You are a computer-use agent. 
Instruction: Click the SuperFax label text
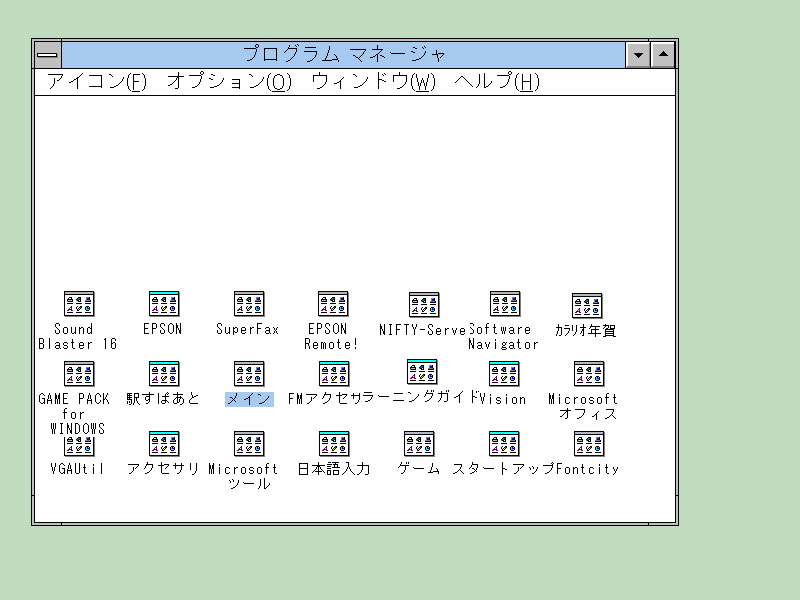(247, 329)
